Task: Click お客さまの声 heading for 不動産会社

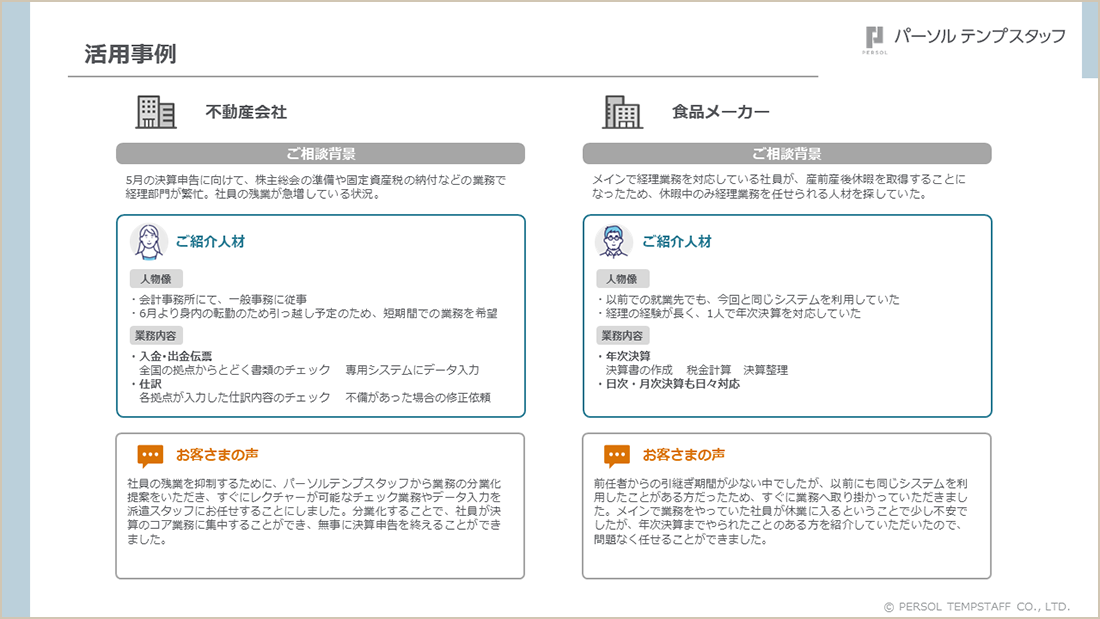Action: 217,455
